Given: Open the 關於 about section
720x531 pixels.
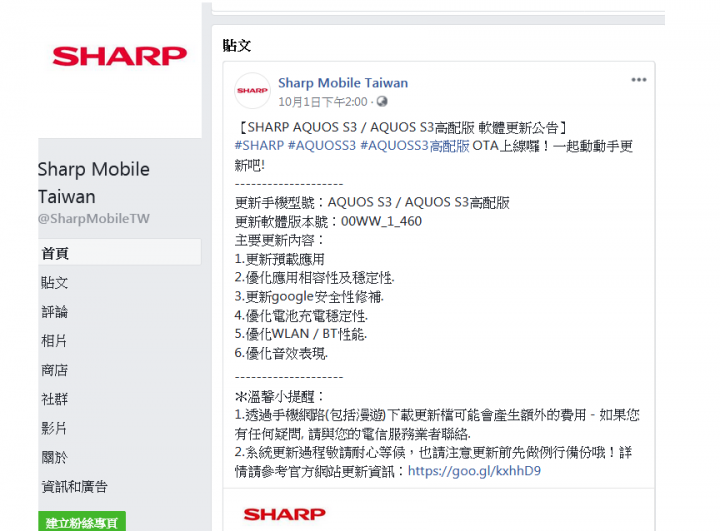Looking at the screenshot, I should coord(54,458).
